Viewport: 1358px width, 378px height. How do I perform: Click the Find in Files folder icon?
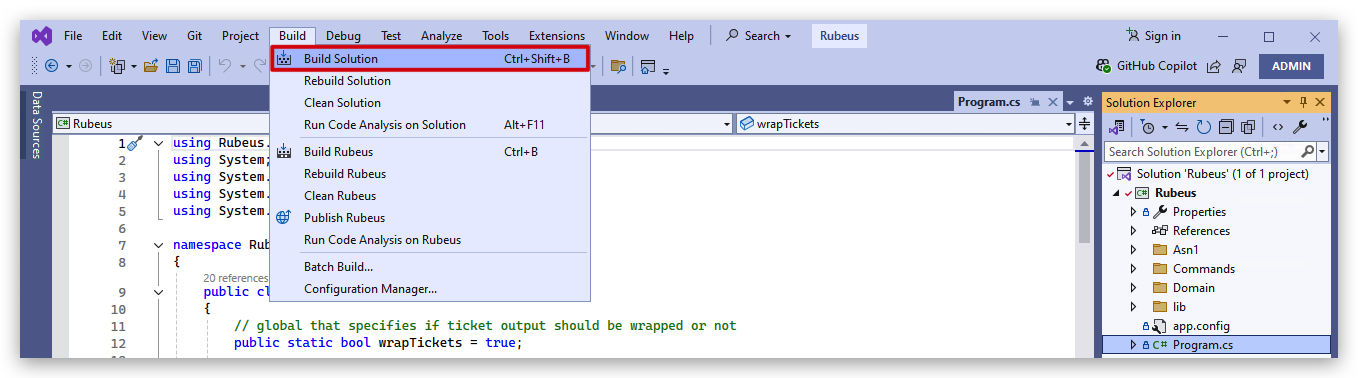click(x=619, y=66)
